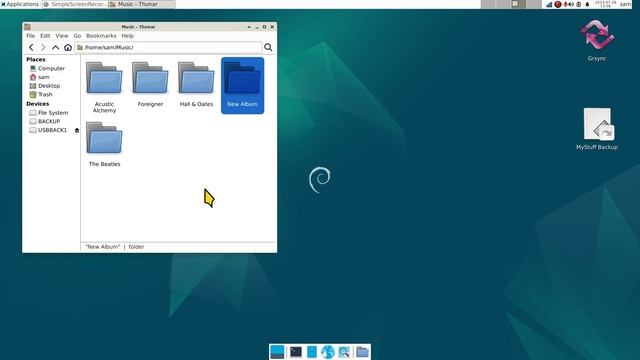Open the file manager dock icon next to terminal
This screenshot has width=640, height=360.
[x=311, y=352]
